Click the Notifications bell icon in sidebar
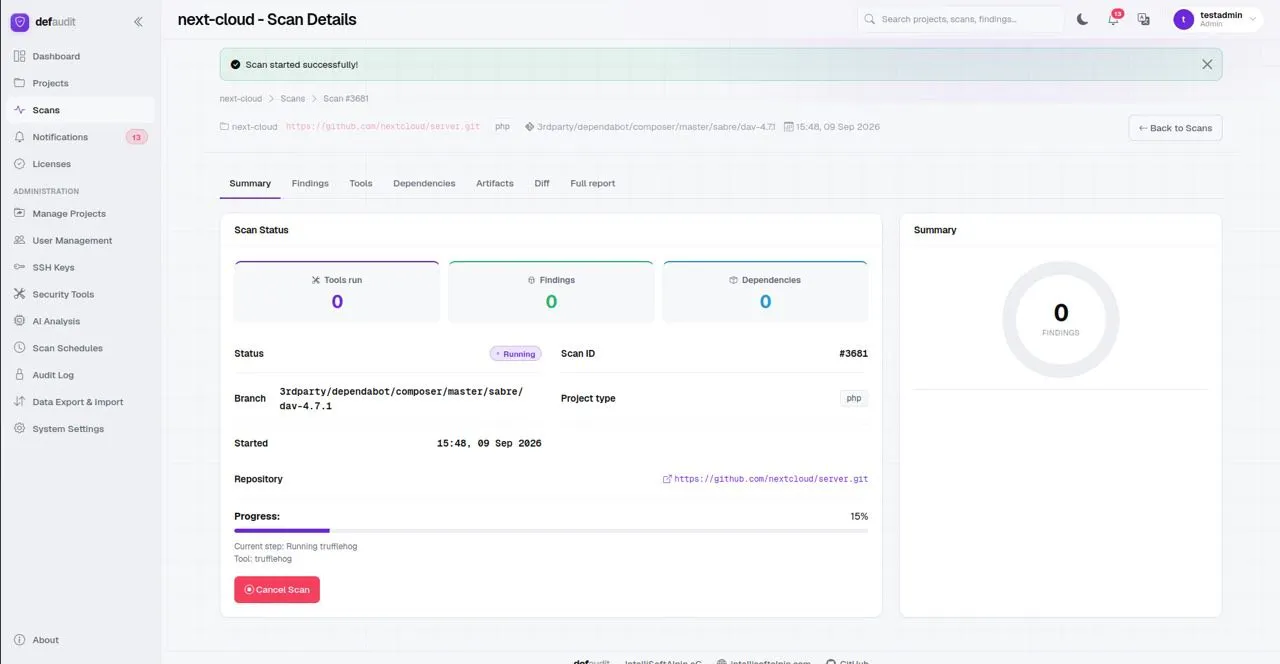The width and height of the screenshot is (1280, 664). pos(20,137)
